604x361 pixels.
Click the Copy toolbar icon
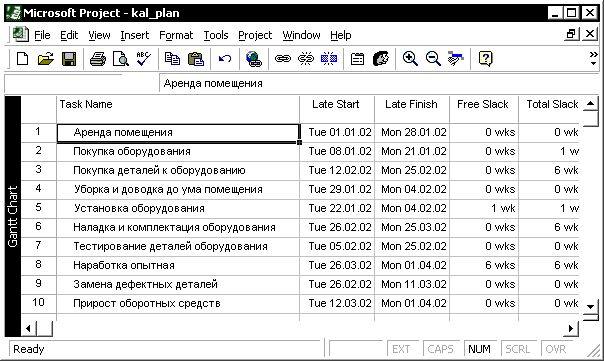[172, 59]
